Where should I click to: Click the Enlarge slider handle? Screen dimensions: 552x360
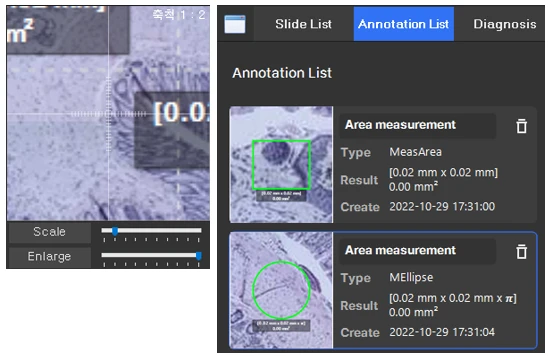pos(199,255)
